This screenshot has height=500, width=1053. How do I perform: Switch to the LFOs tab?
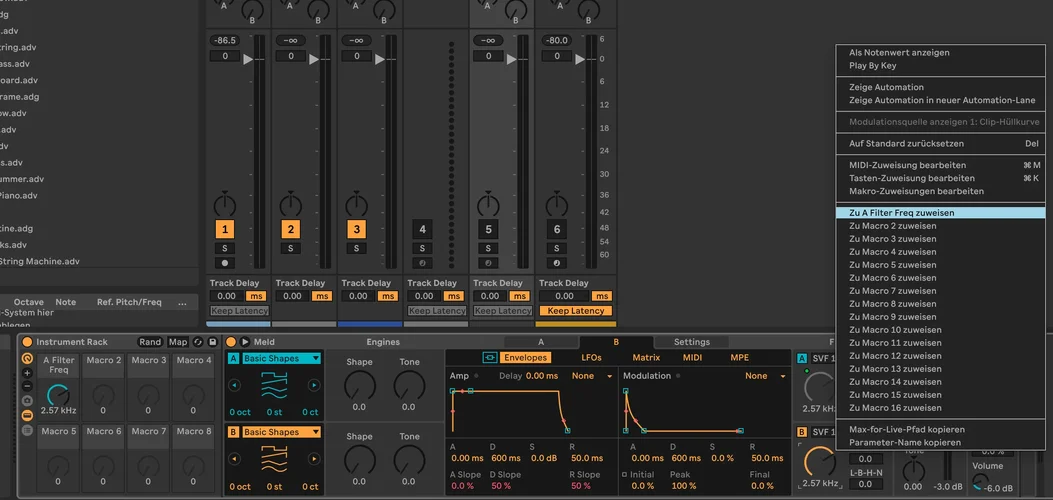591,357
